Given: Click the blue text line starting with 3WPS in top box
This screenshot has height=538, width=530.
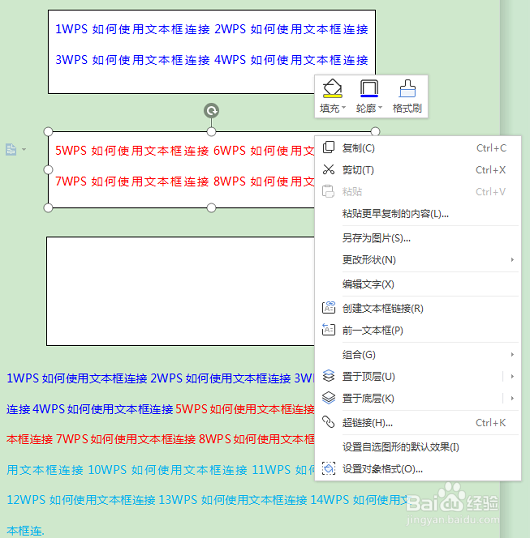Looking at the screenshot, I should [x=212, y=60].
